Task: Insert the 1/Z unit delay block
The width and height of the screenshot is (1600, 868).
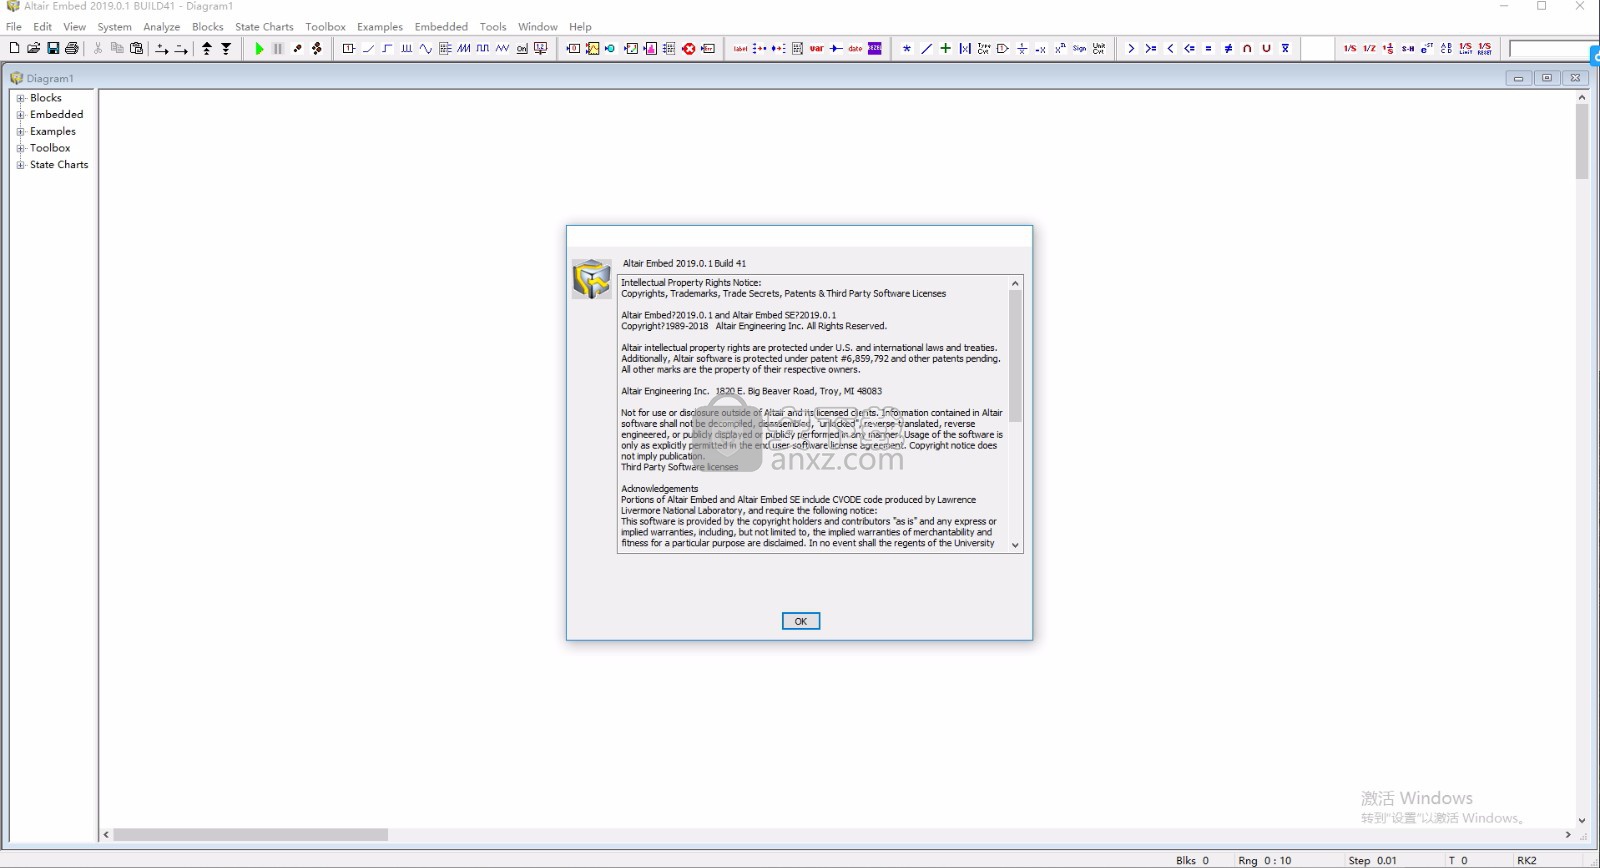Action: click(x=1369, y=48)
